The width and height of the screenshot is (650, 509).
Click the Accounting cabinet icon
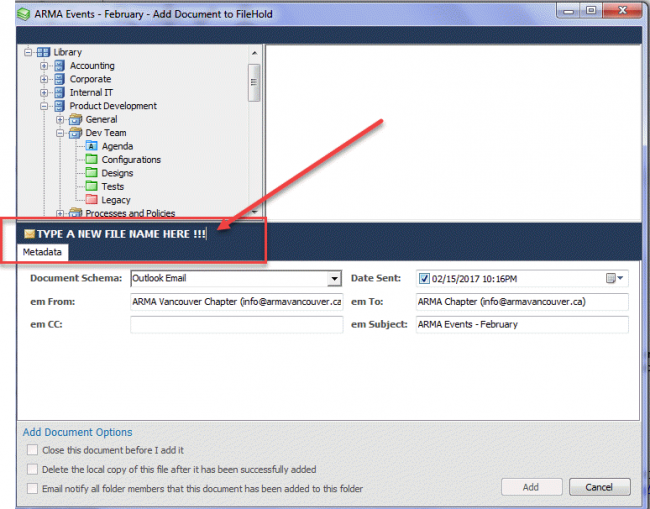click(59, 65)
